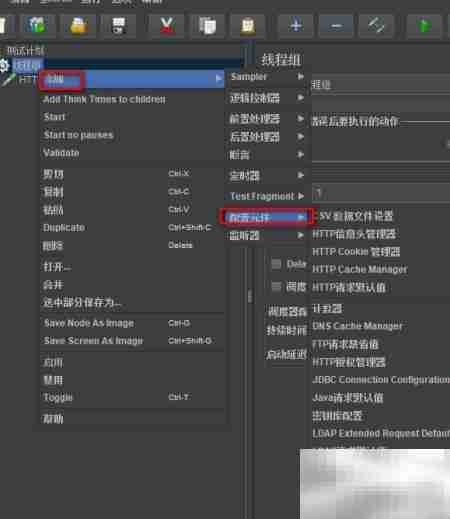Click the Open file toolbar icon

click(78, 25)
